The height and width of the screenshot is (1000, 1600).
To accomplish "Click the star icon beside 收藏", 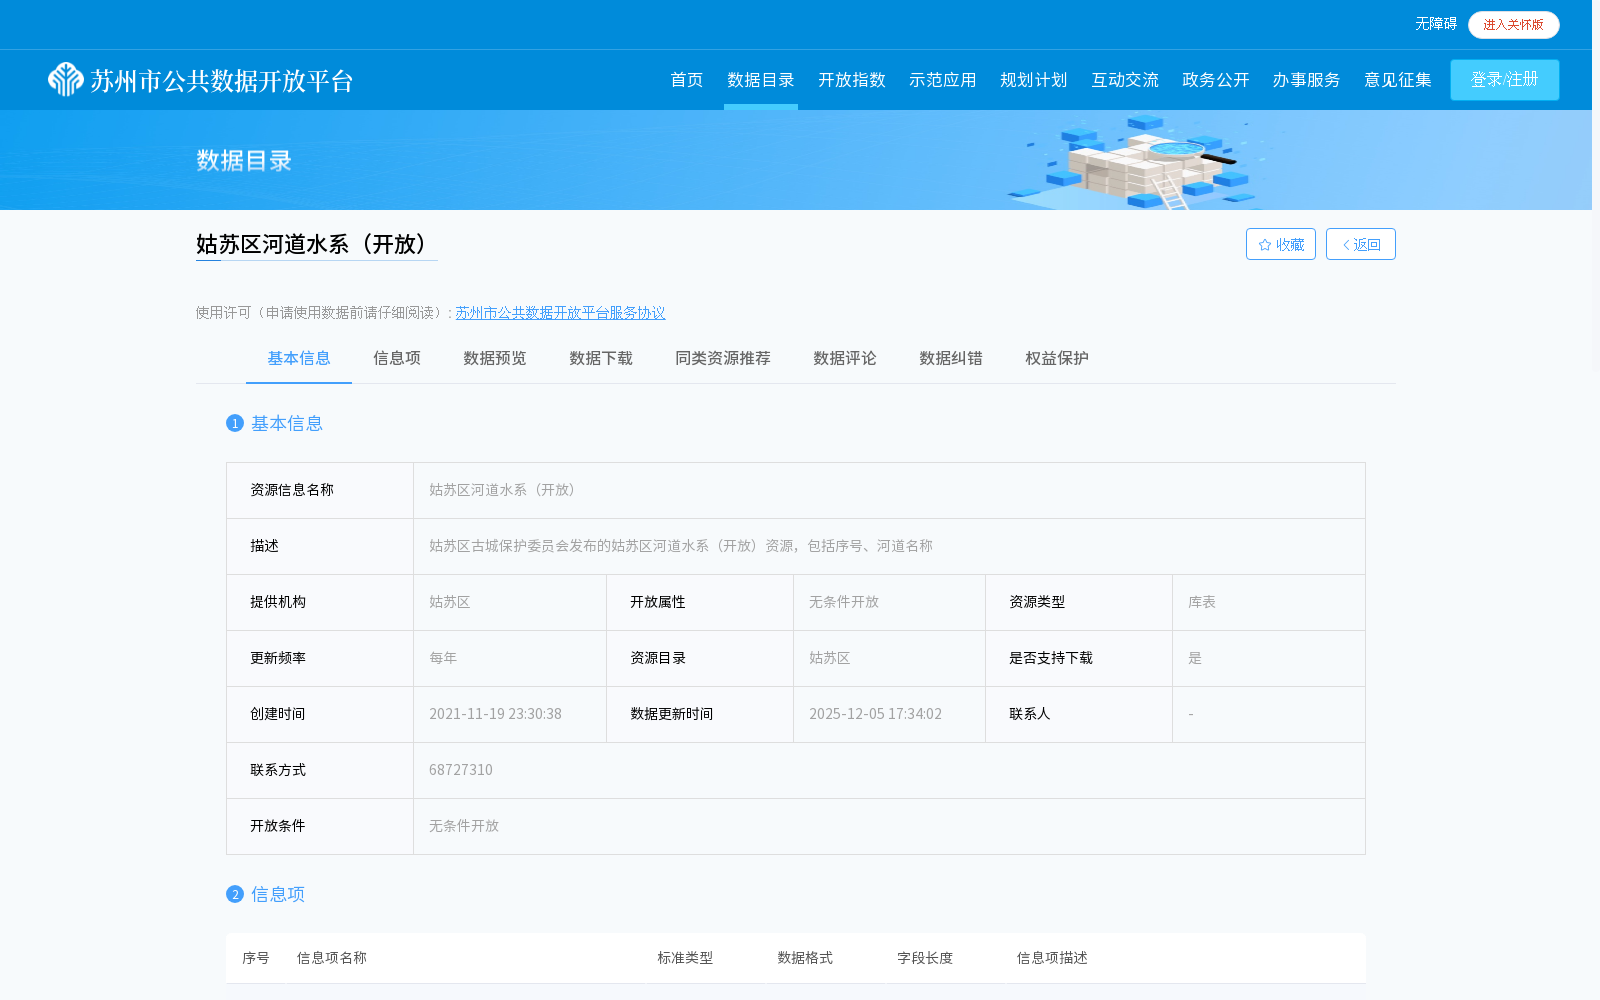I will [1264, 244].
